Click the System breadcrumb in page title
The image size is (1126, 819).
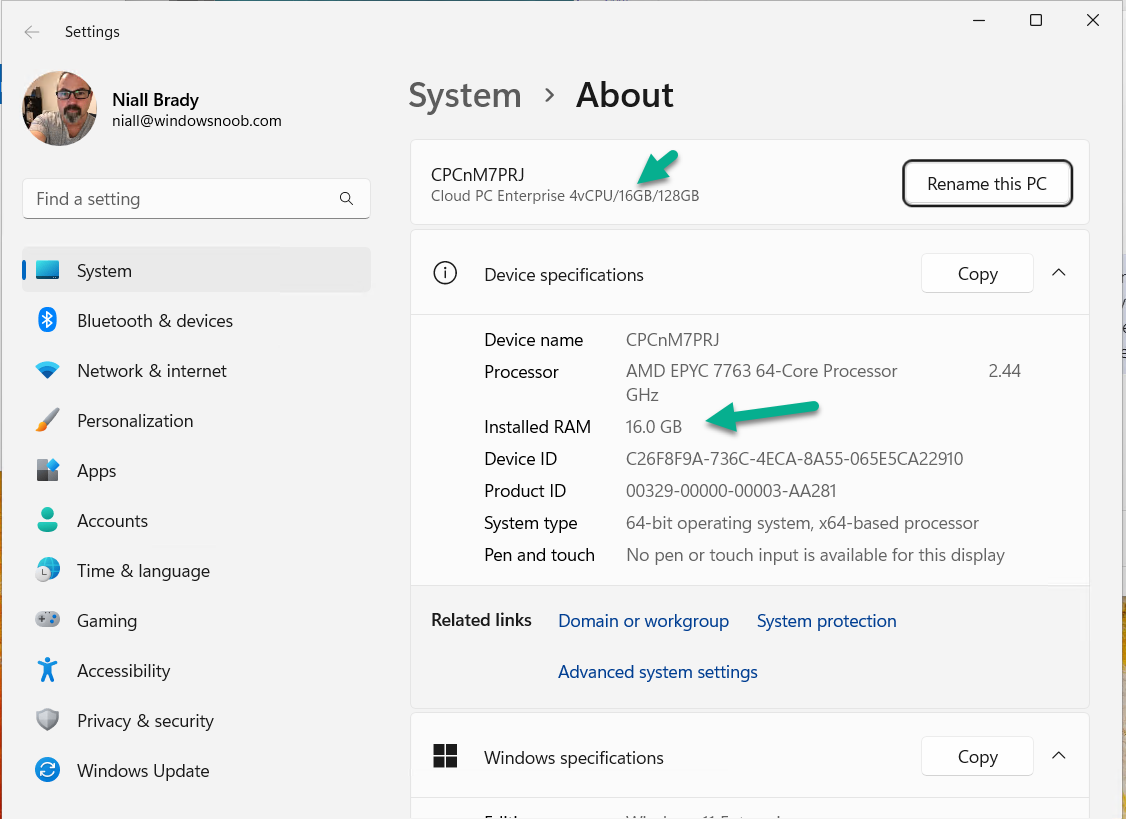pos(465,96)
